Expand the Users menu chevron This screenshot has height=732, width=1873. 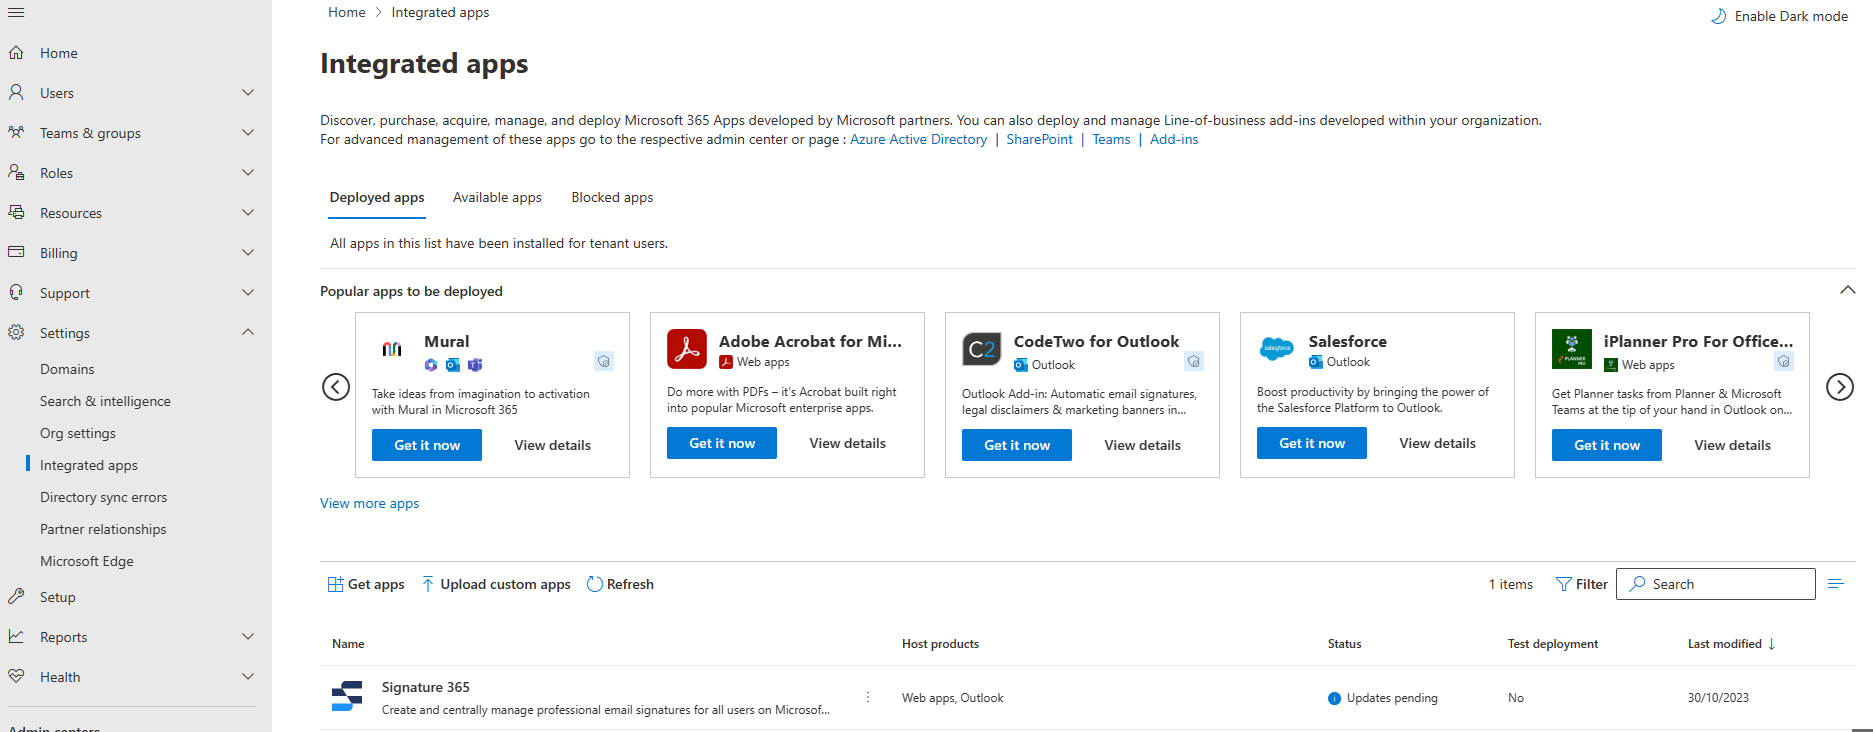tap(248, 93)
